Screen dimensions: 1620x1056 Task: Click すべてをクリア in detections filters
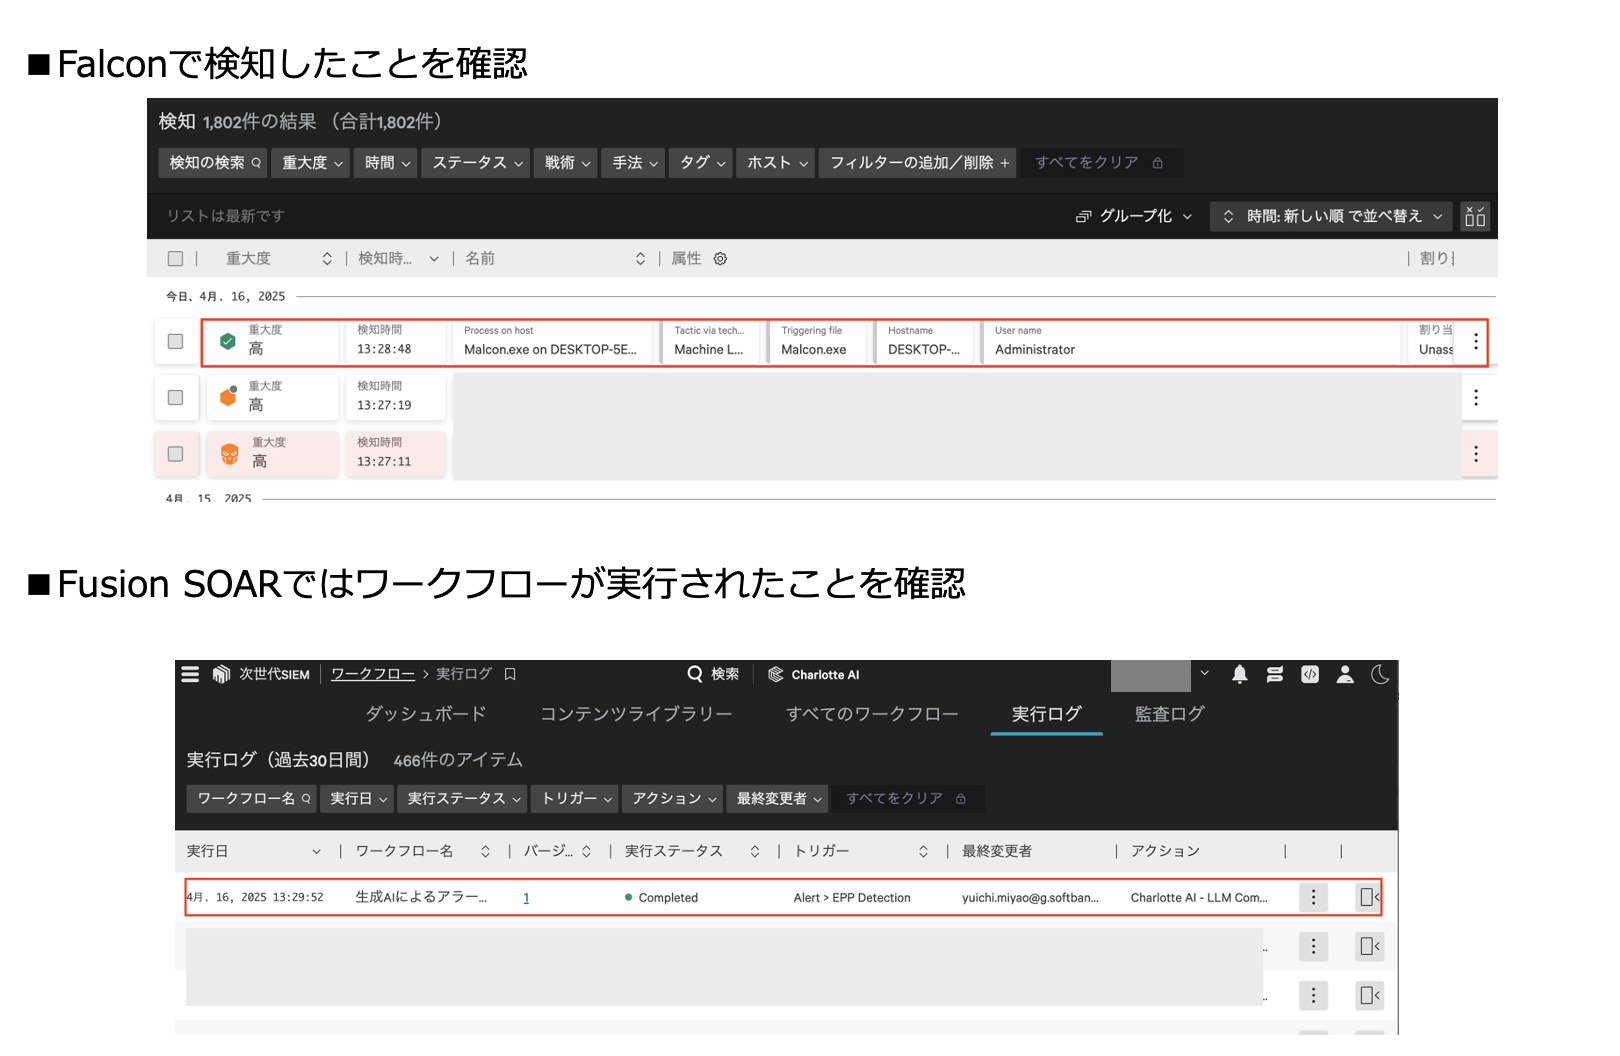(1100, 163)
